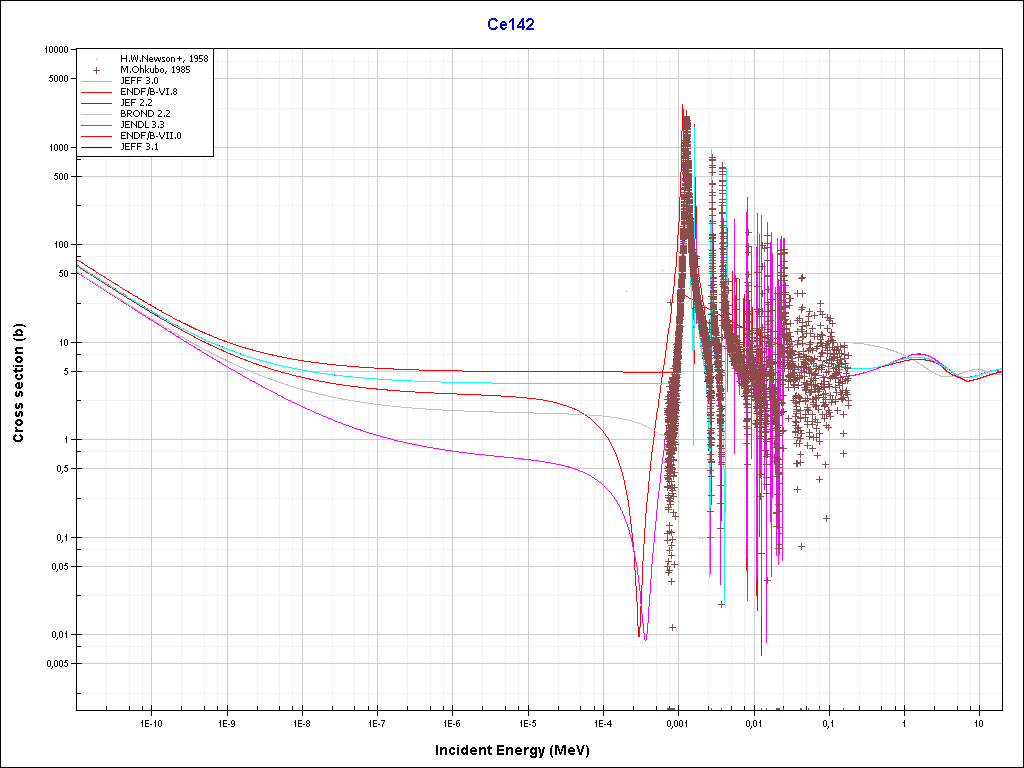Click the blue JEFF 3.1 line swatch
This screenshot has height=768, width=1024.
[98, 147]
